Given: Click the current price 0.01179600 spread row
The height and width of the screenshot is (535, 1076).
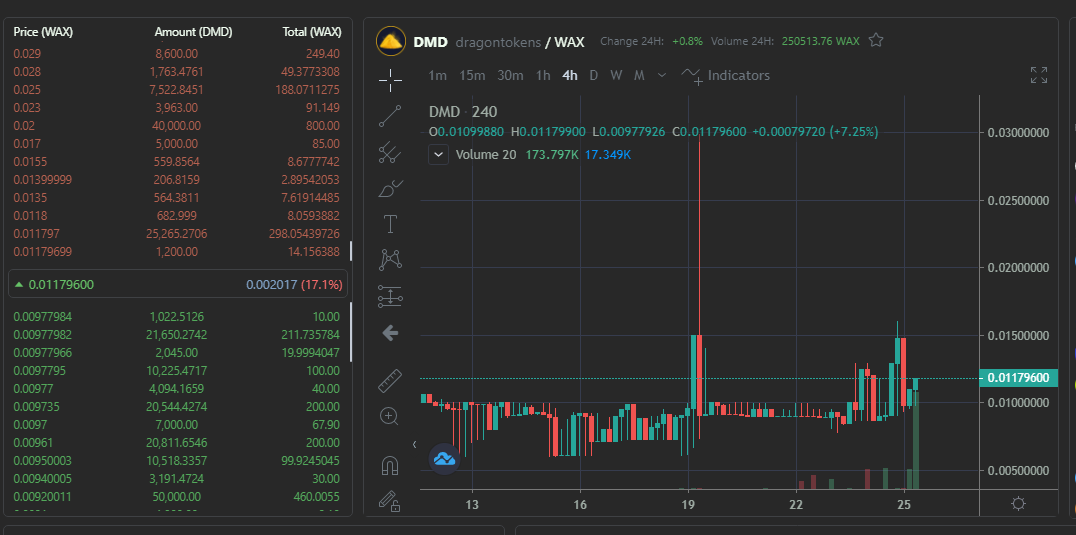Looking at the screenshot, I should pos(178,285).
